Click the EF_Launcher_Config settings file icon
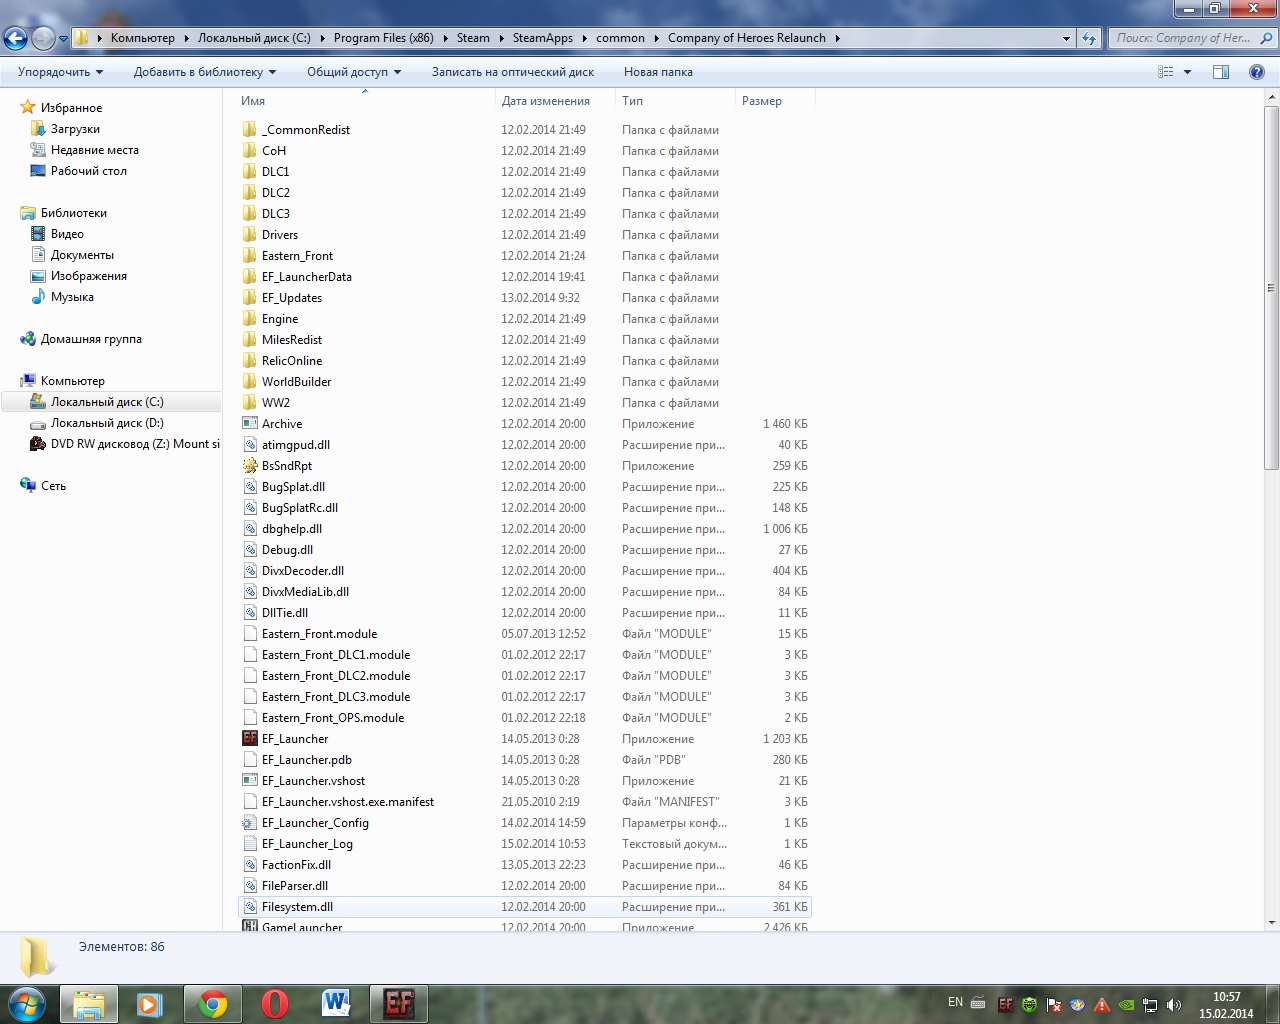This screenshot has width=1280, height=1024. pos(250,823)
